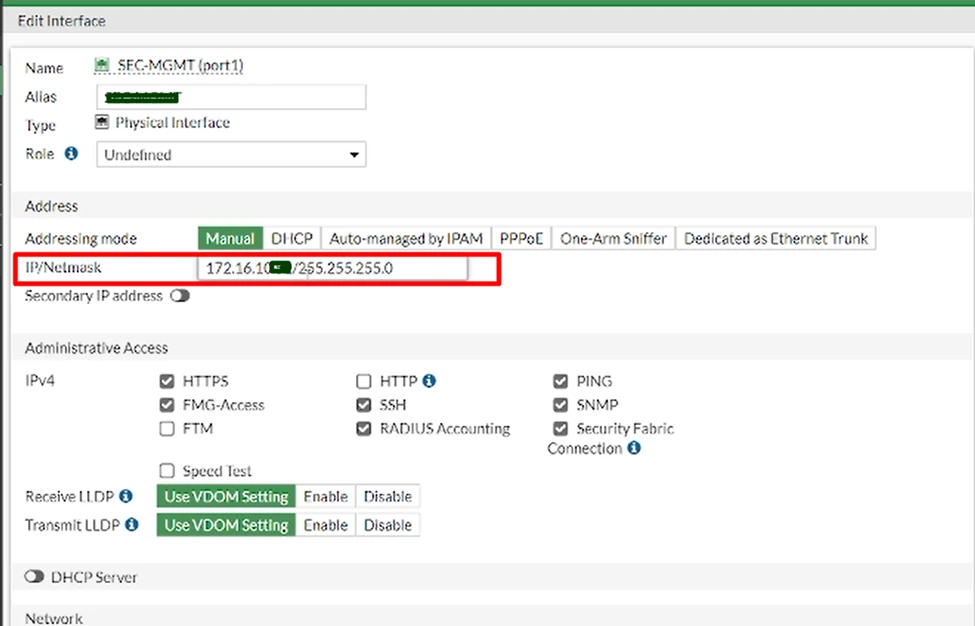Switch addressing mode to DHCP
The image size is (975, 626).
[291, 238]
